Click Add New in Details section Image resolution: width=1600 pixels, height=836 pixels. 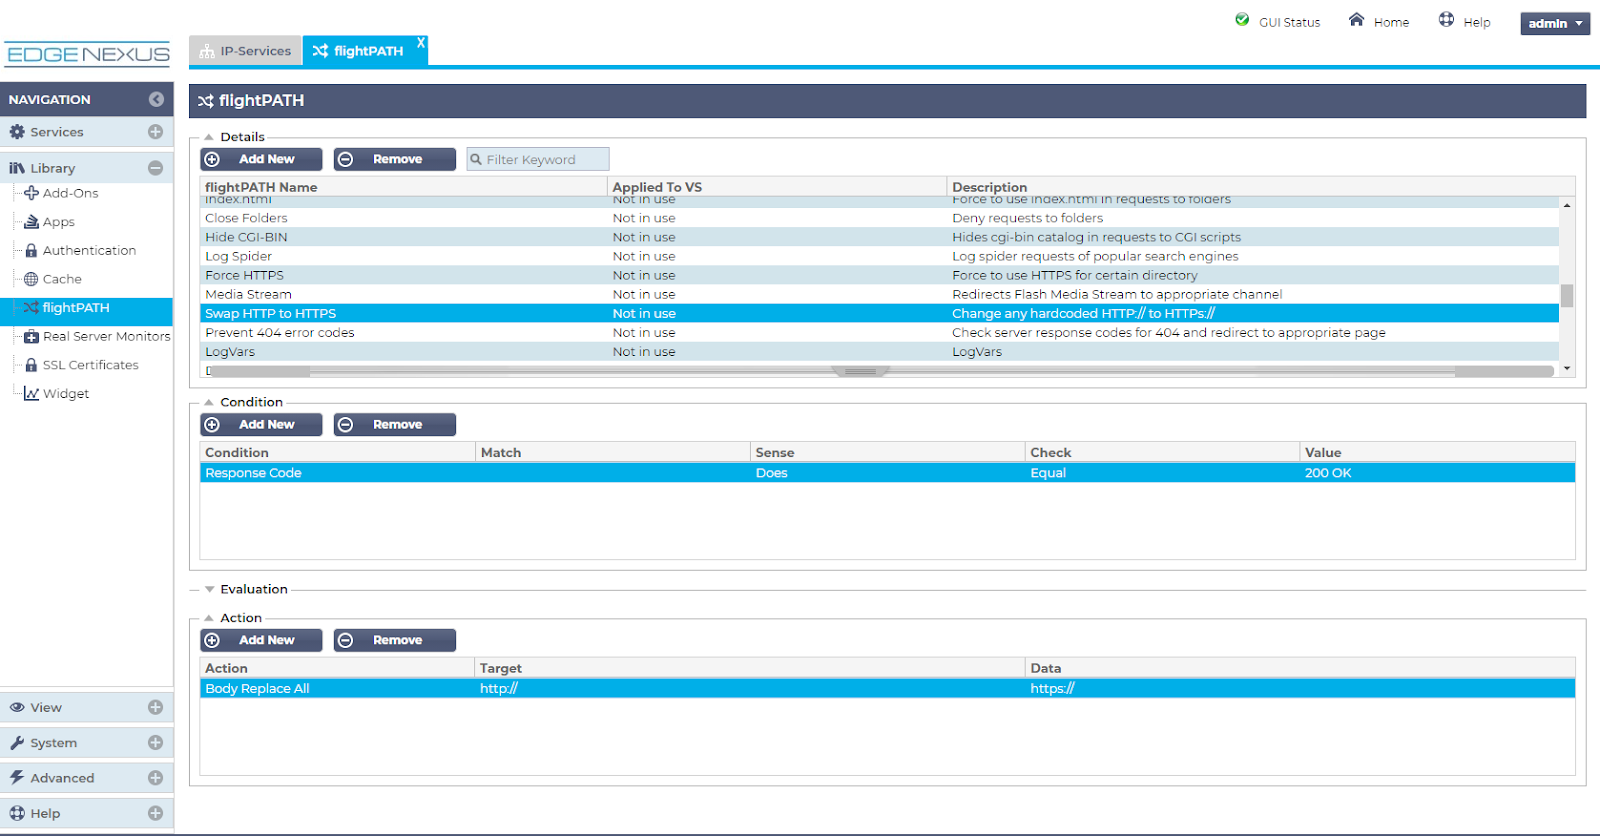pyautogui.click(x=261, y=159)
